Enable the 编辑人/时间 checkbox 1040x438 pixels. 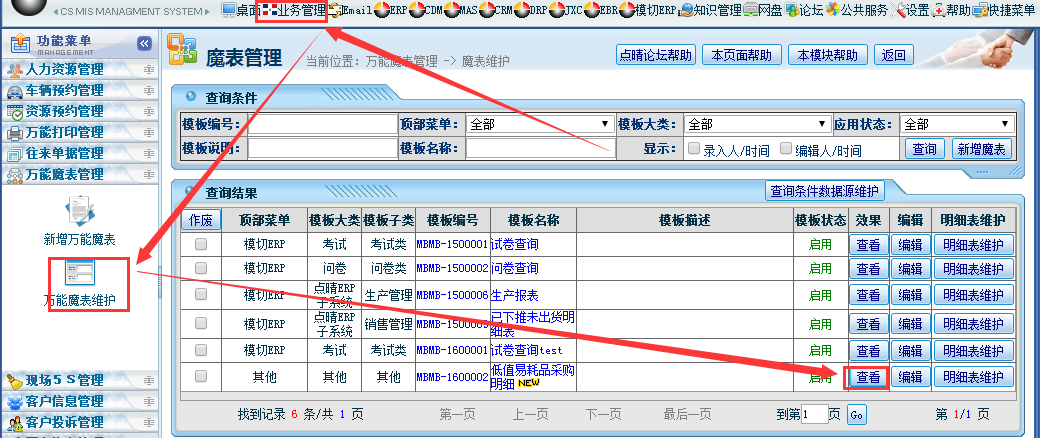pos(786,149)
